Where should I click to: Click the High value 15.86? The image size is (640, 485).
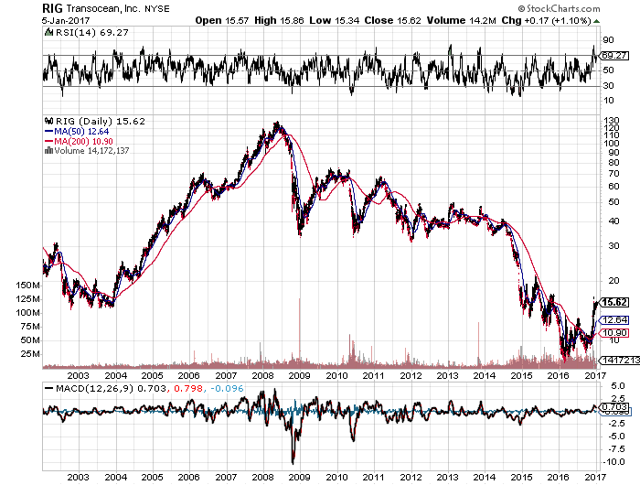[x=291, y=21]
